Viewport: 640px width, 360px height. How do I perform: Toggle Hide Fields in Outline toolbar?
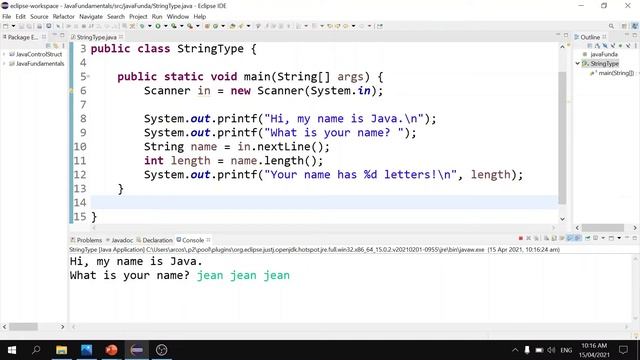tap(605, 46)
